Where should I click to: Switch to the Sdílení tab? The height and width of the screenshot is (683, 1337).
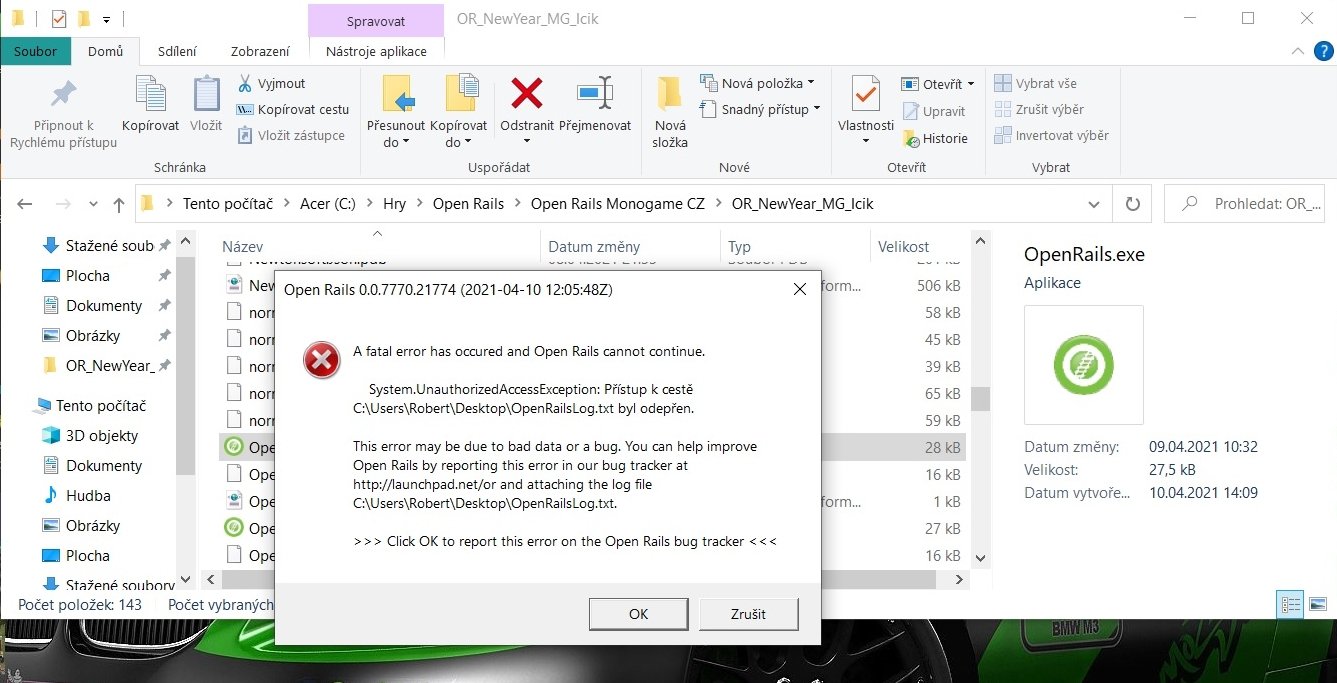(x=177, y=51)
